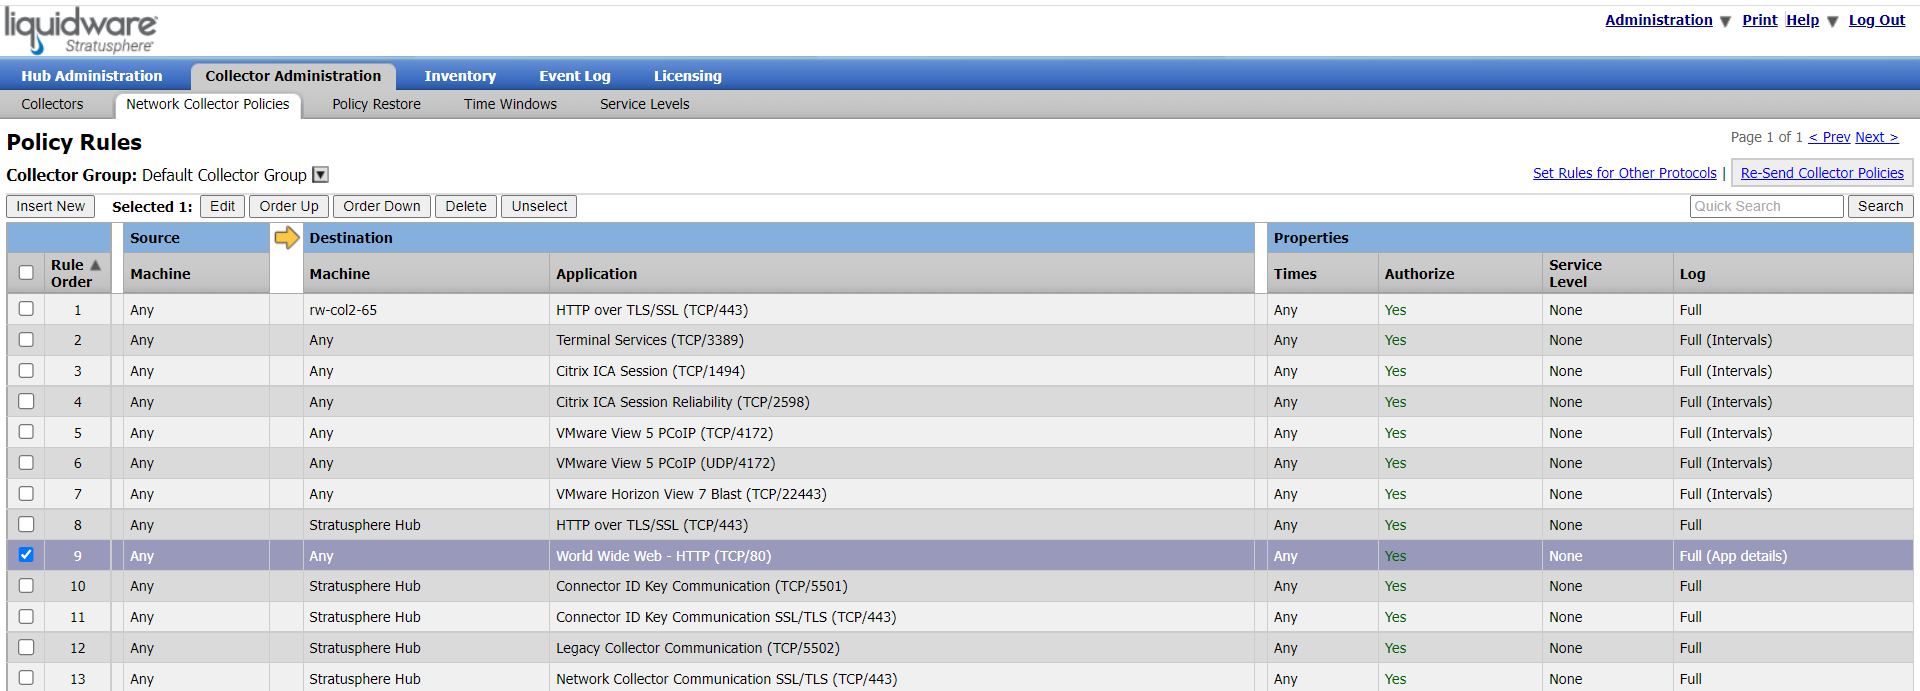This screenshot has width=1920, height=691.
Task: Click the Liquidware Stratusphere logo
Action: (x=80, y=30)
